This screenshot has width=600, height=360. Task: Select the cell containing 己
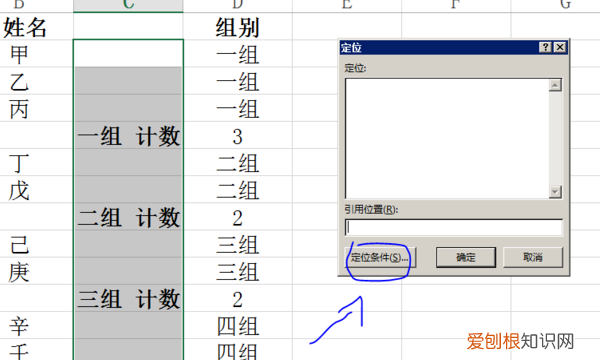(36, 244)
